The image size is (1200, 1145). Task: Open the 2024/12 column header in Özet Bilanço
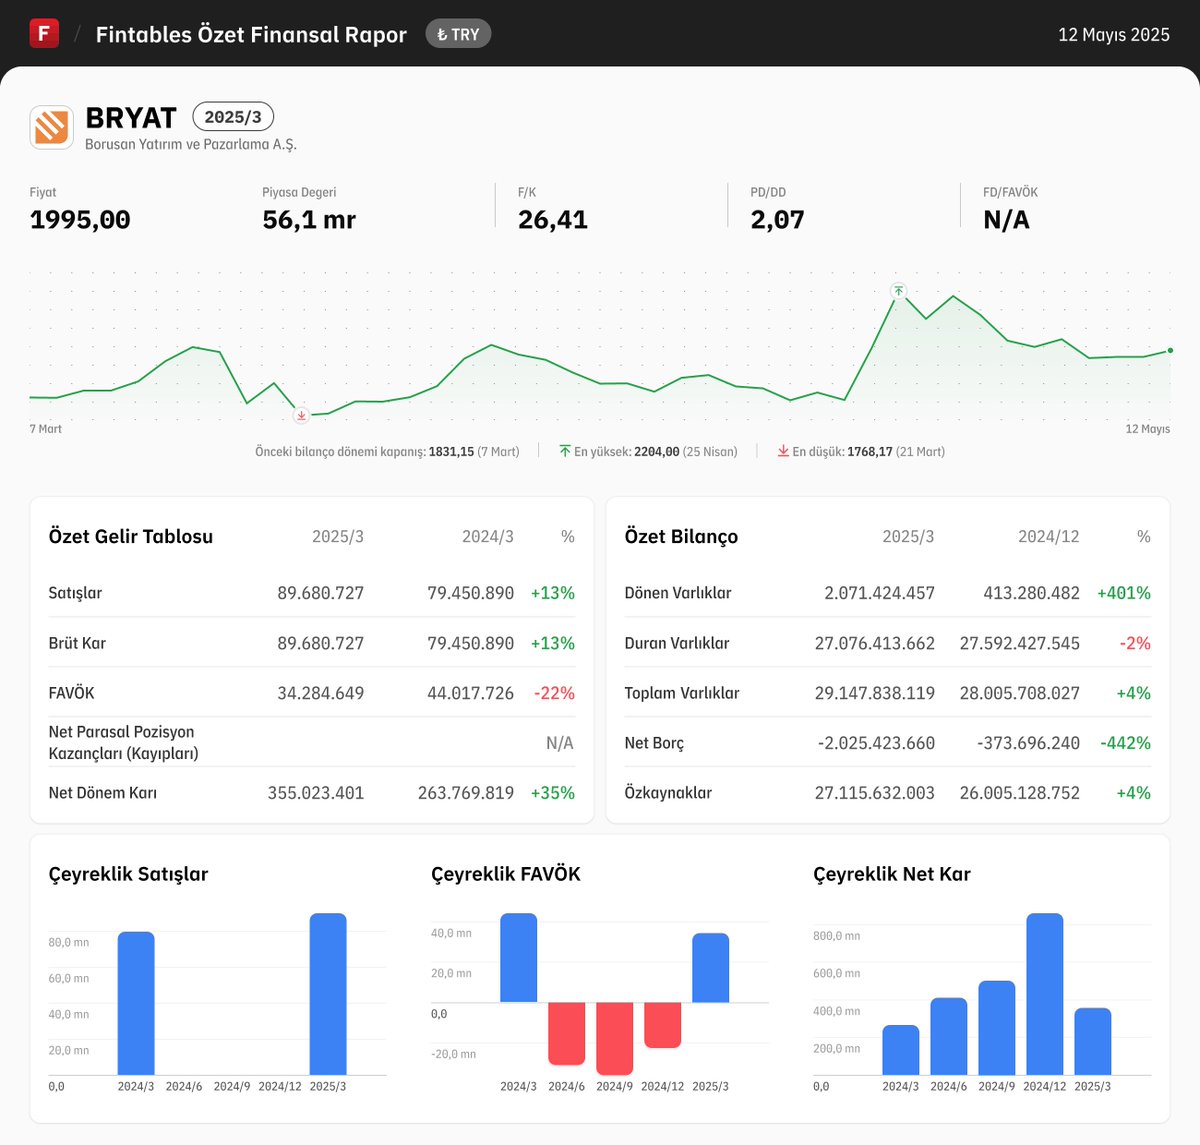[x=1049, y=536]
